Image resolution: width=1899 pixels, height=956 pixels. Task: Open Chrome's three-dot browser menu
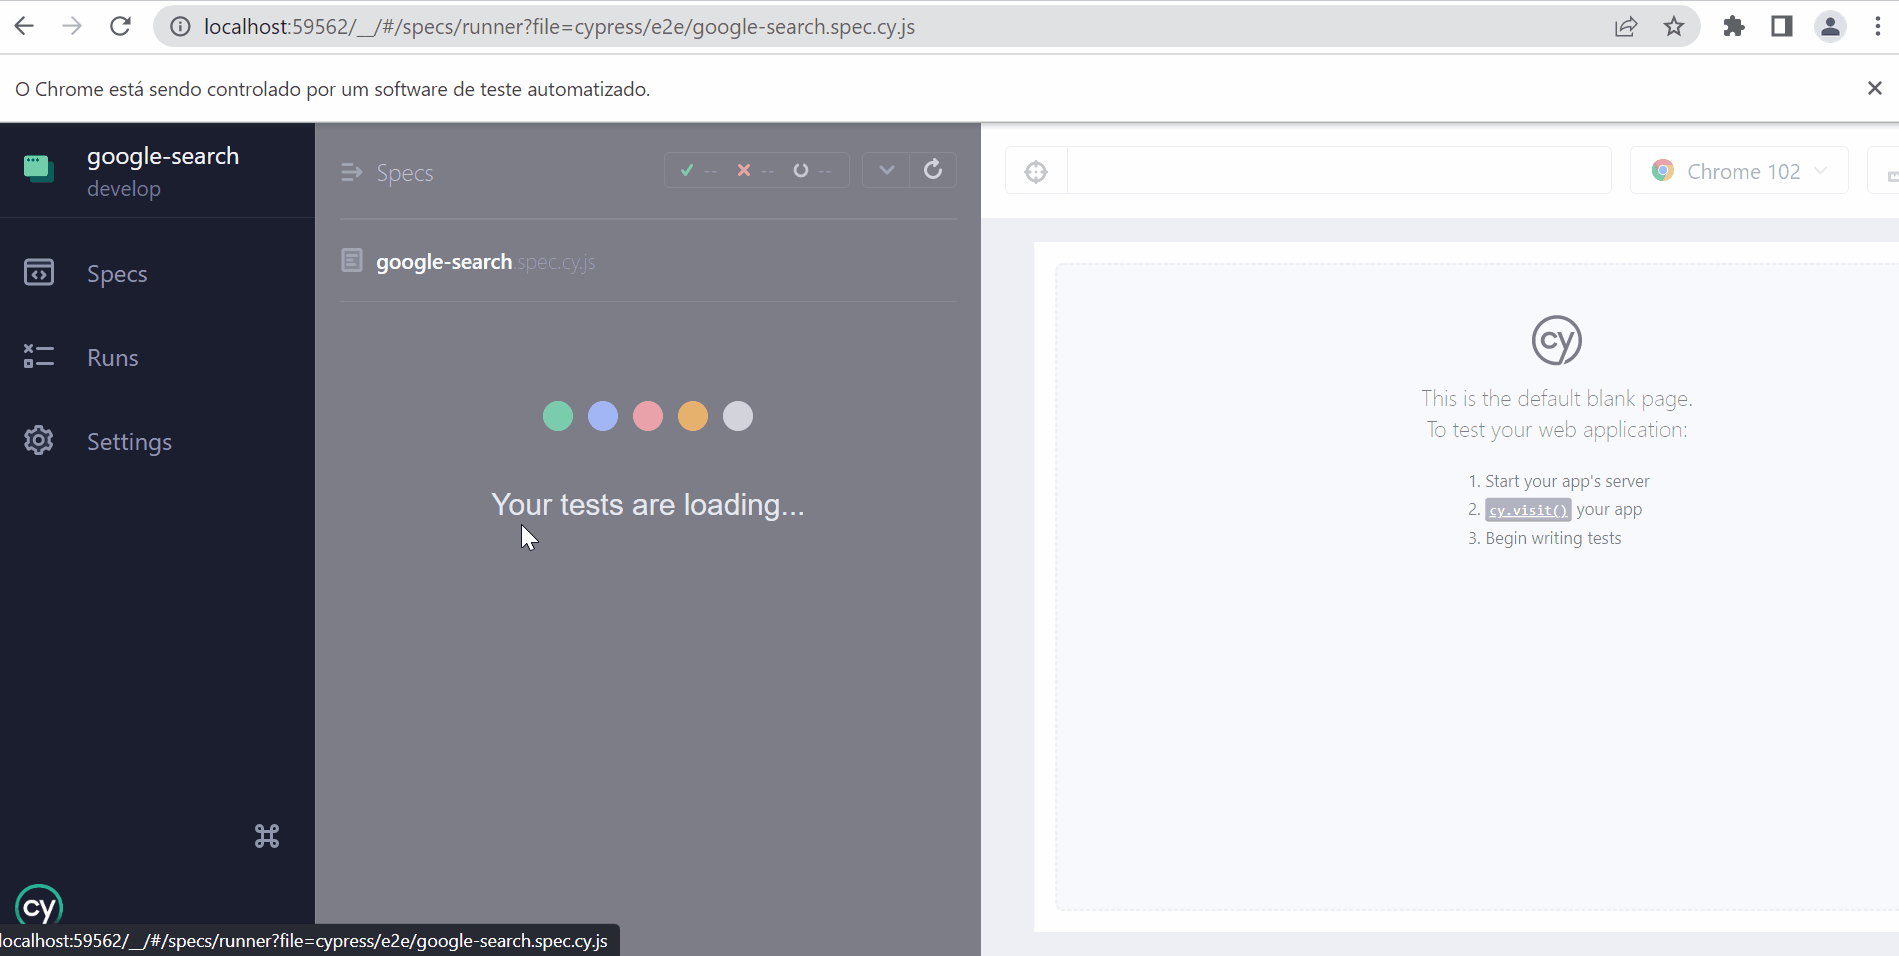pyautogui.click(x=1879, y=26)
